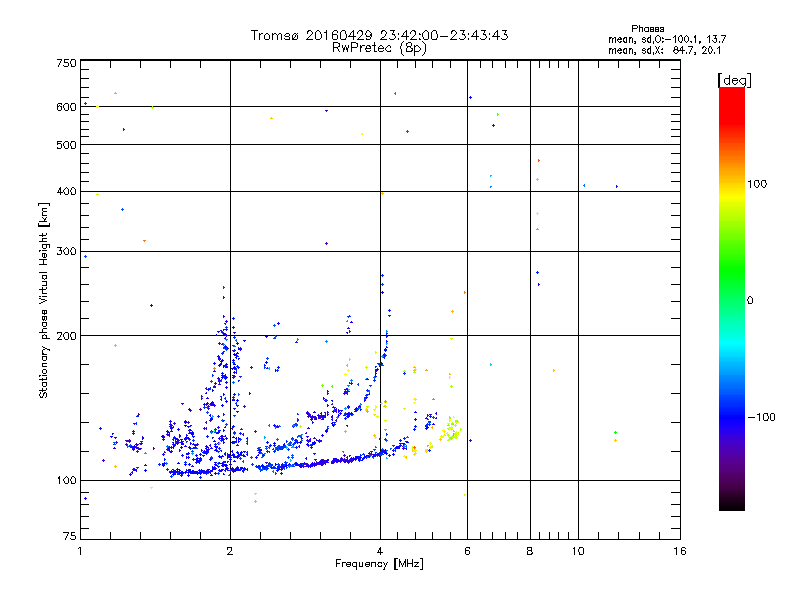Click the y-axis '600' tick label
800x600 pixels.
67,107
